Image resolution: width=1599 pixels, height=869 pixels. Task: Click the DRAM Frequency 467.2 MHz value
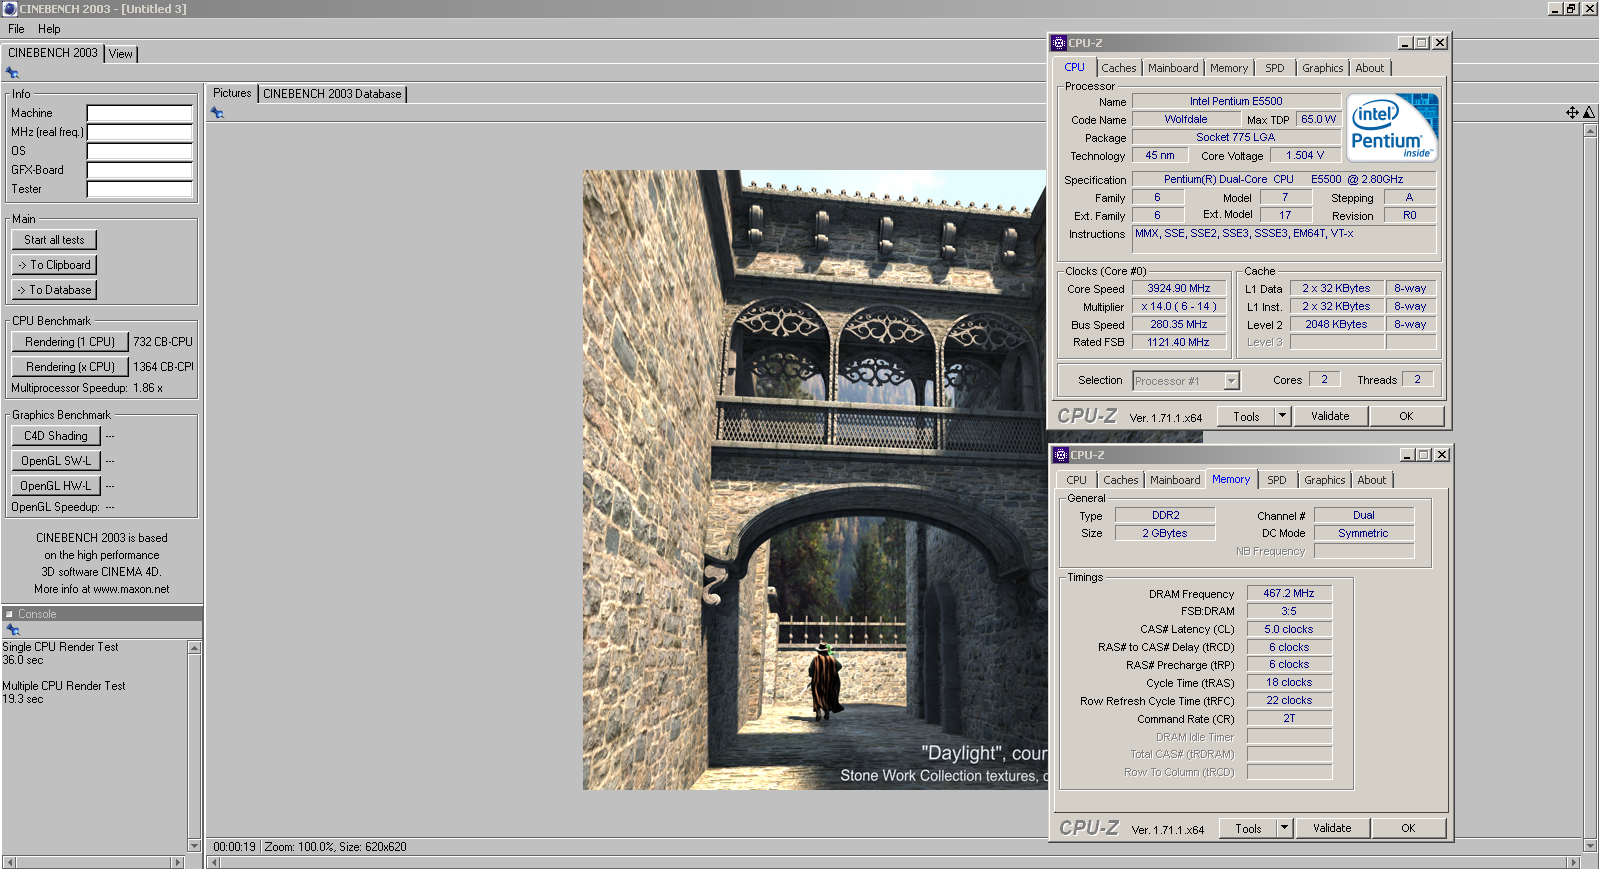(x=1288, y=593)
